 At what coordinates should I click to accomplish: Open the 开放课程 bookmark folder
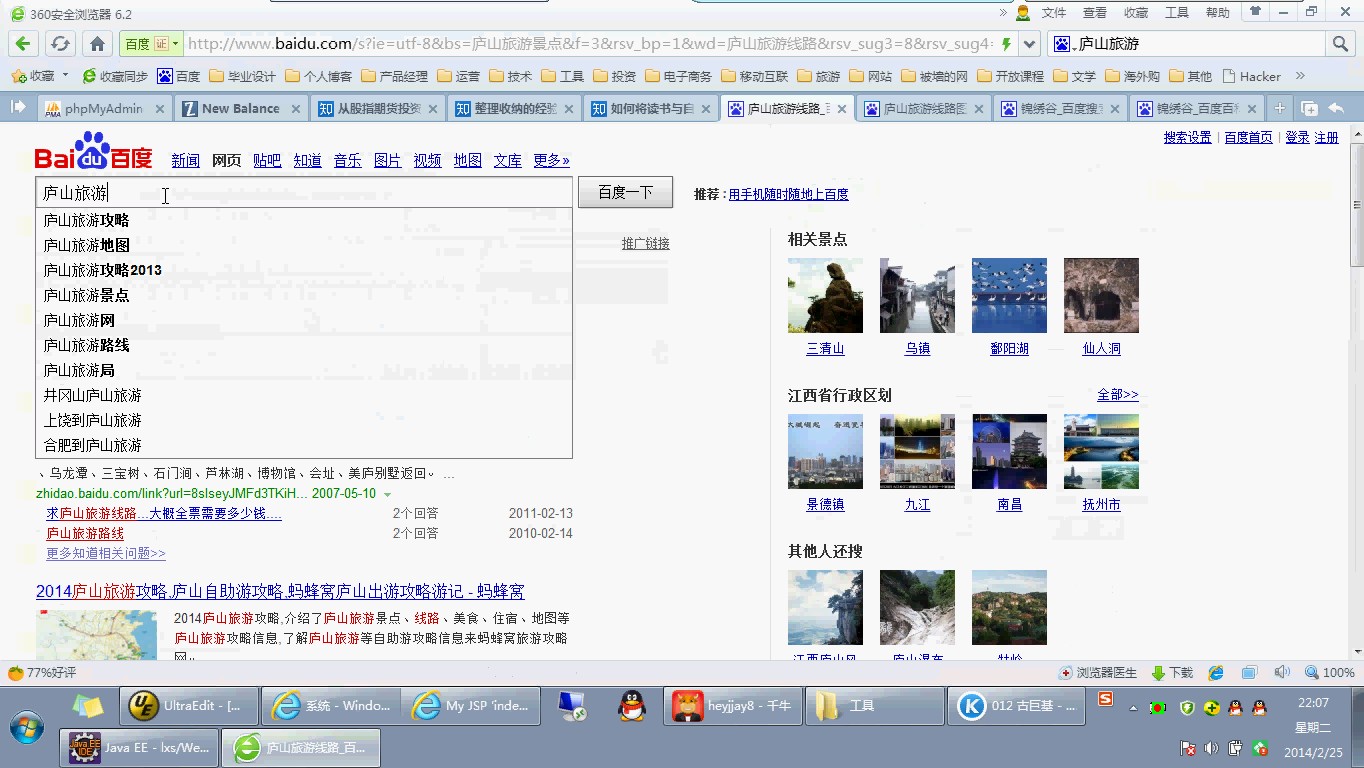click(x=1010, y=76)
